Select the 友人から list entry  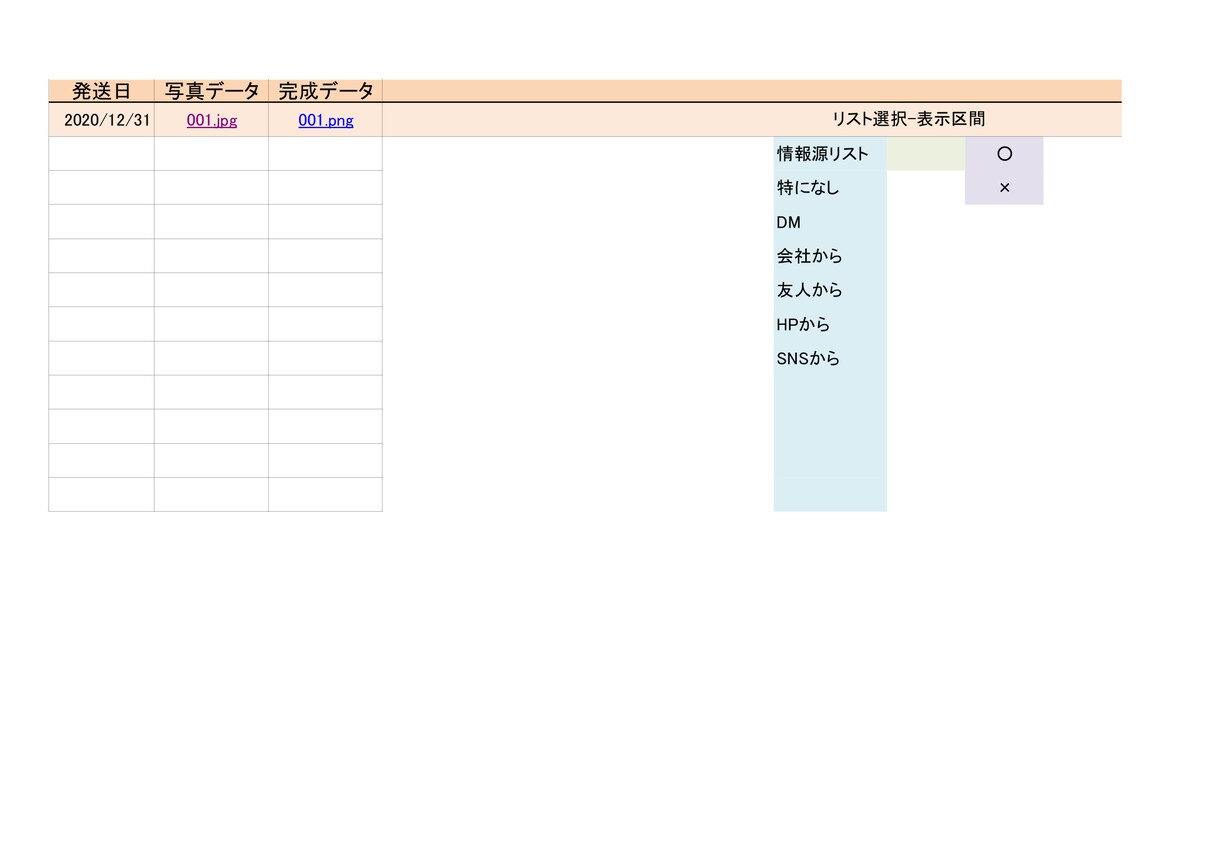830,290
